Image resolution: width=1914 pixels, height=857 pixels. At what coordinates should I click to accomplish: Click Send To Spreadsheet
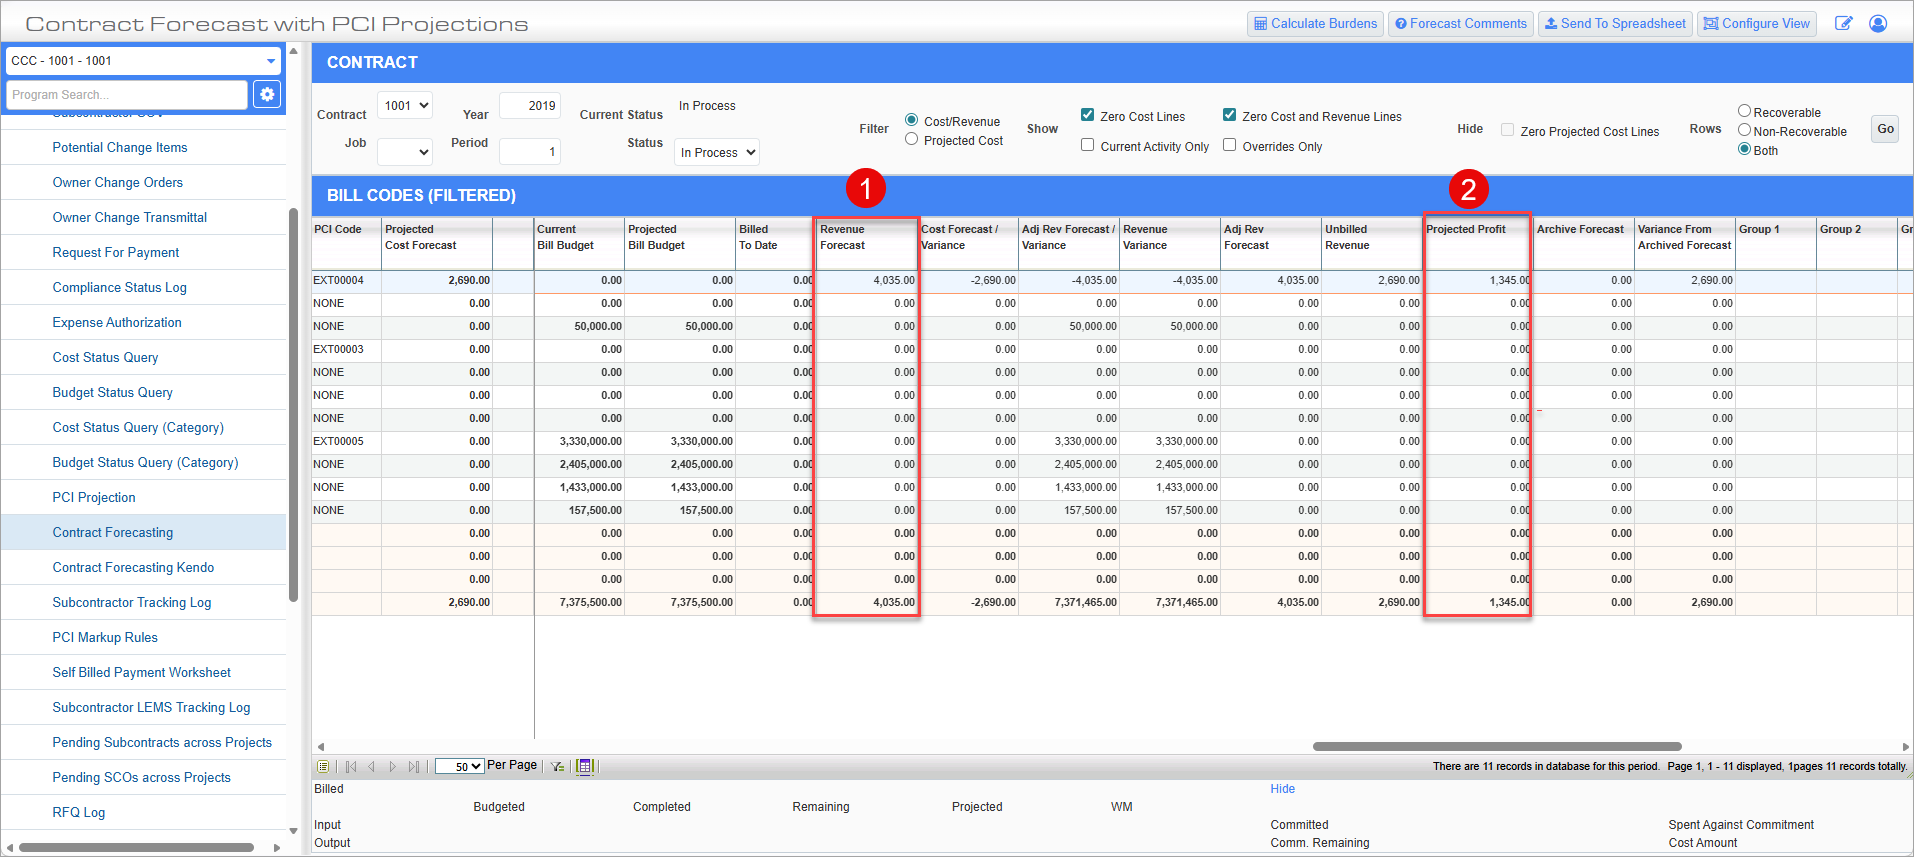(x=1615, y=23)
